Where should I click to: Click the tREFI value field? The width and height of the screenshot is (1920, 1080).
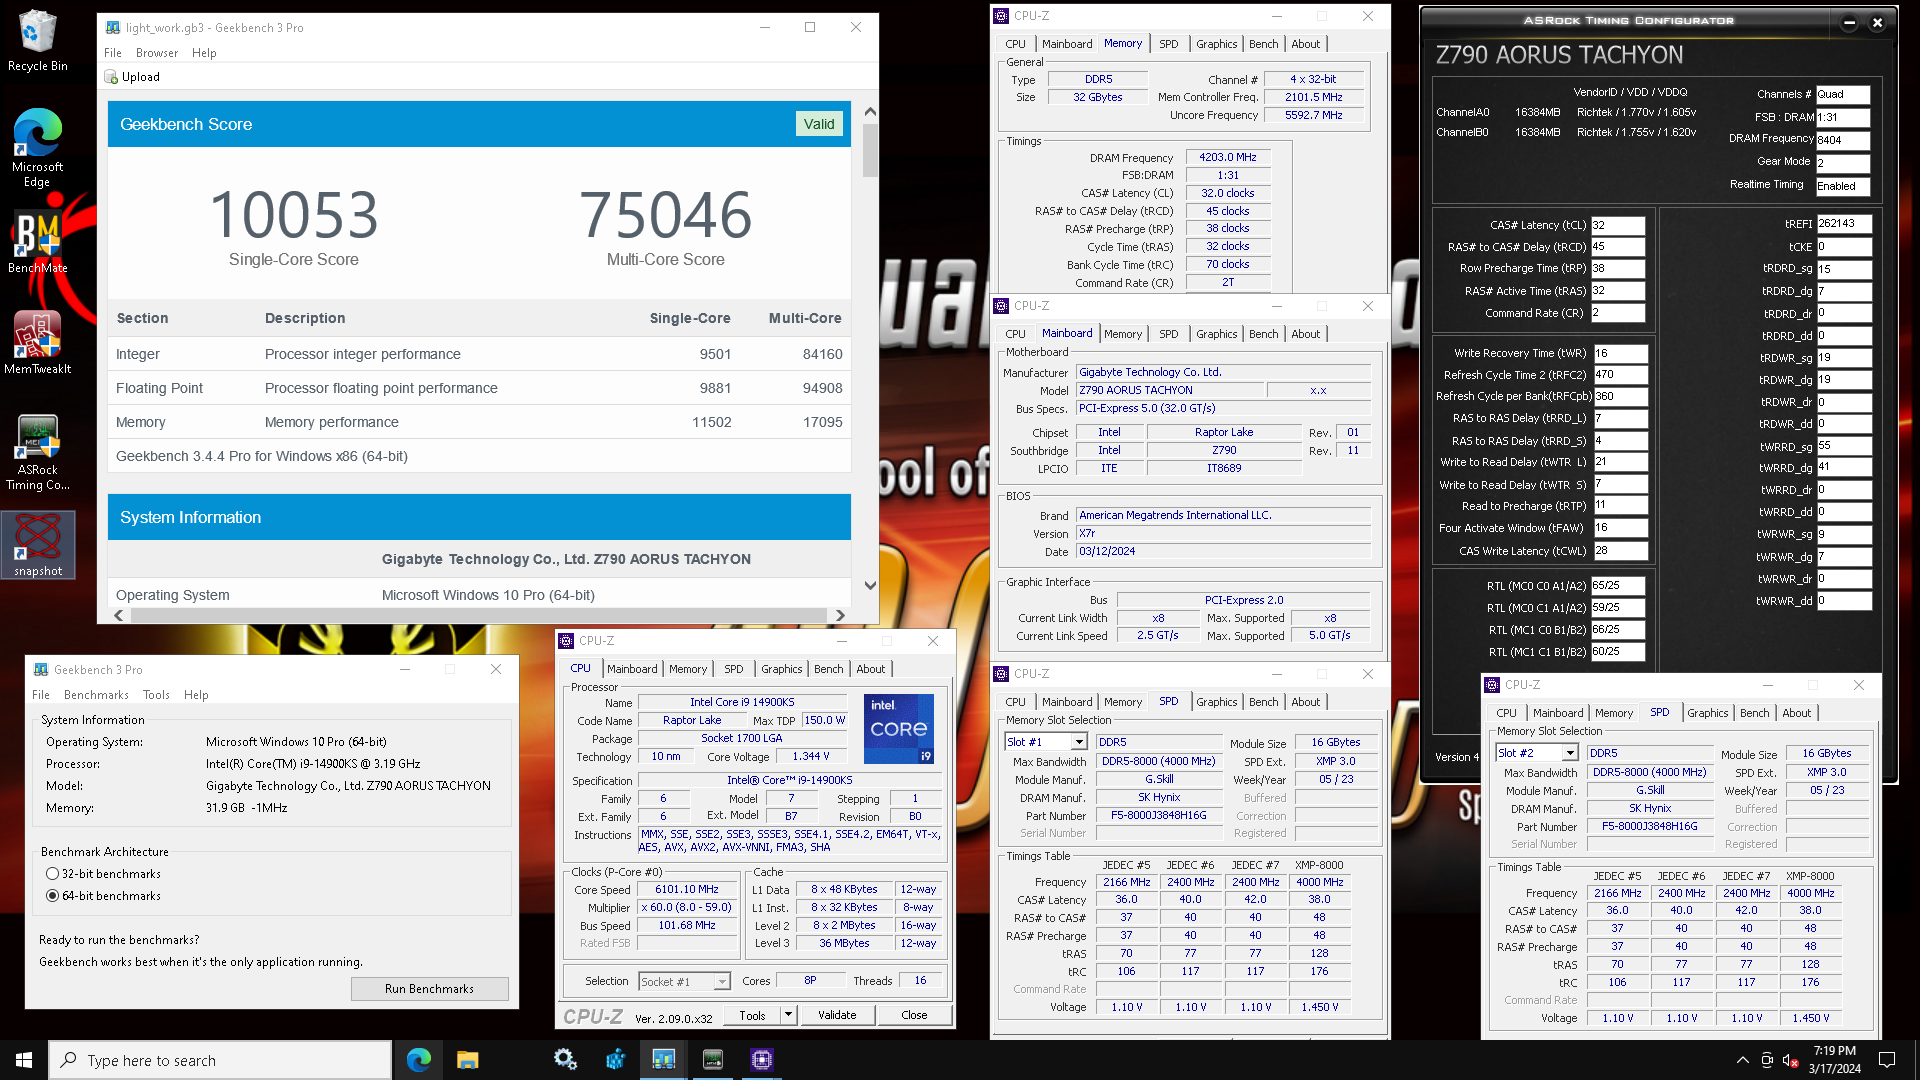coord(1843,224)
